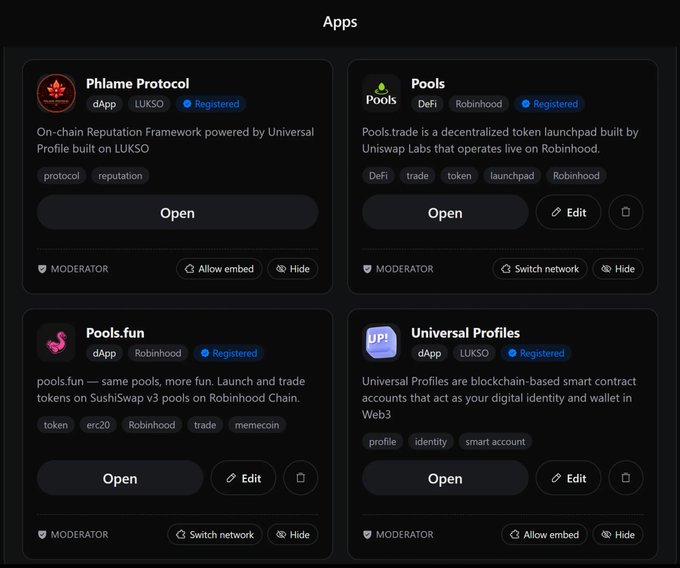Select the DeFi category chip under Pools title
This screenshot has width=680, height=568.
point(427,104)
